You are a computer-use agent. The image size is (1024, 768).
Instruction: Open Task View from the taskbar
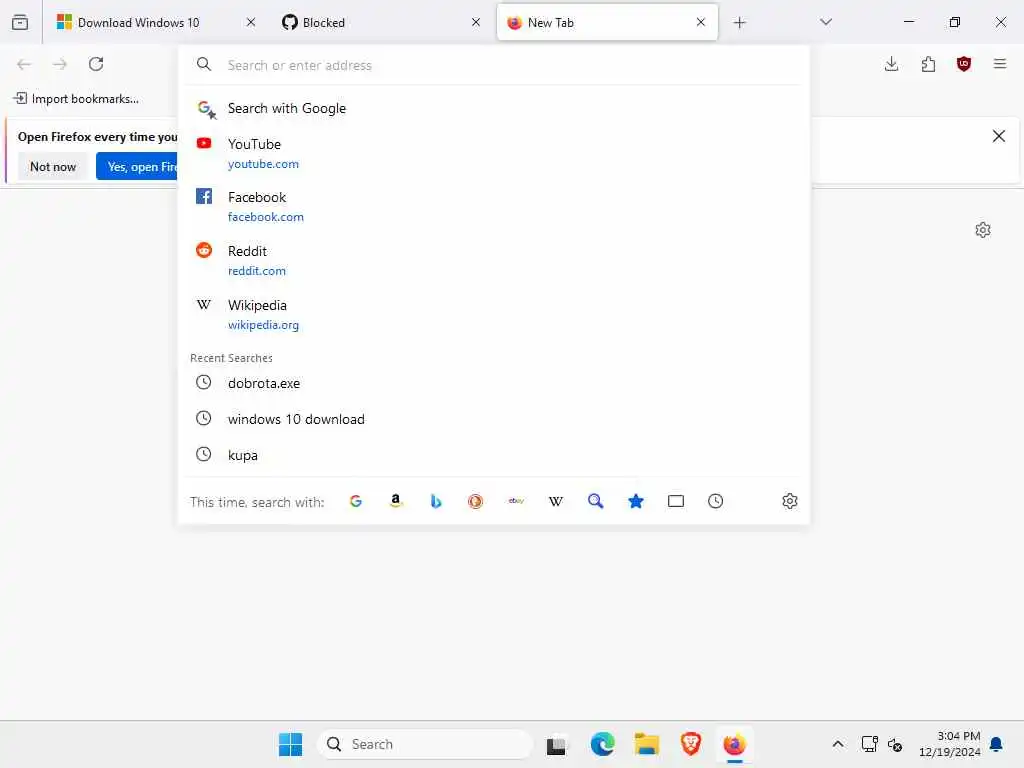(556, 744)
